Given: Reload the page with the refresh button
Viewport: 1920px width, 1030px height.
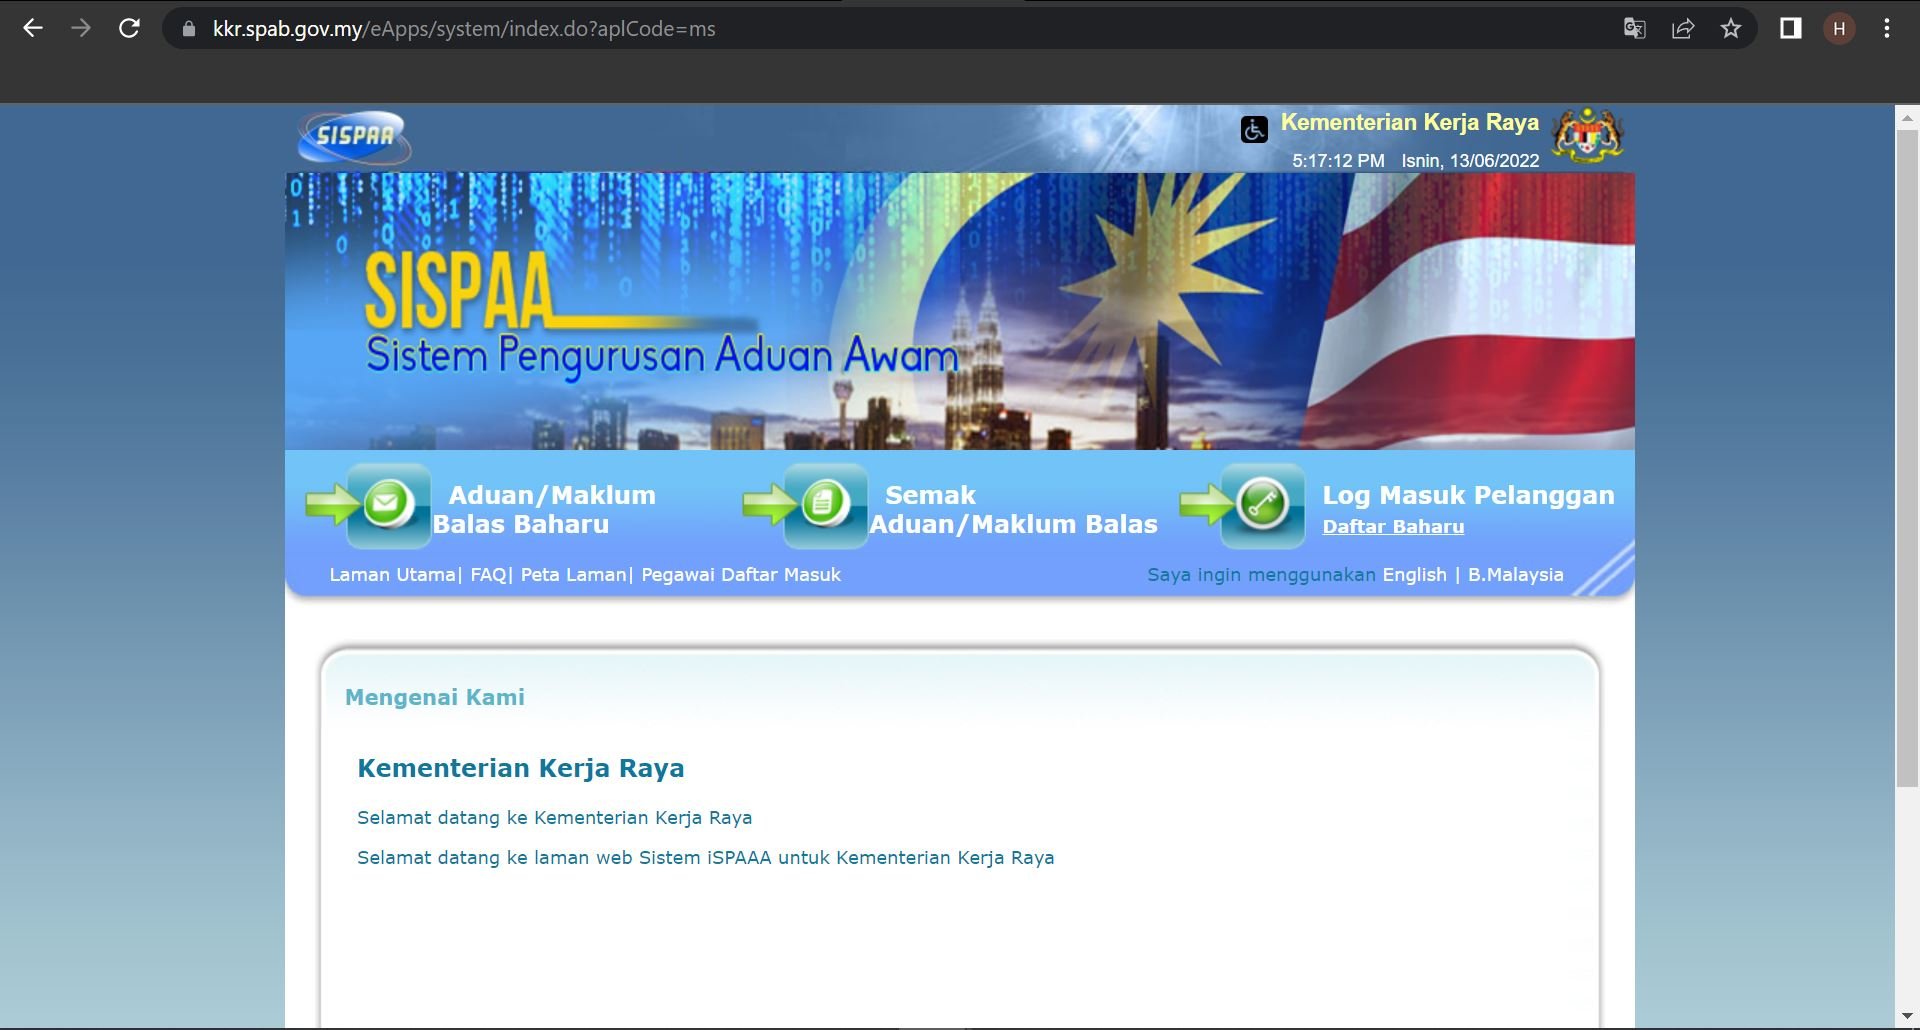Looking at the screenshot, I should [x=129, y=29].
